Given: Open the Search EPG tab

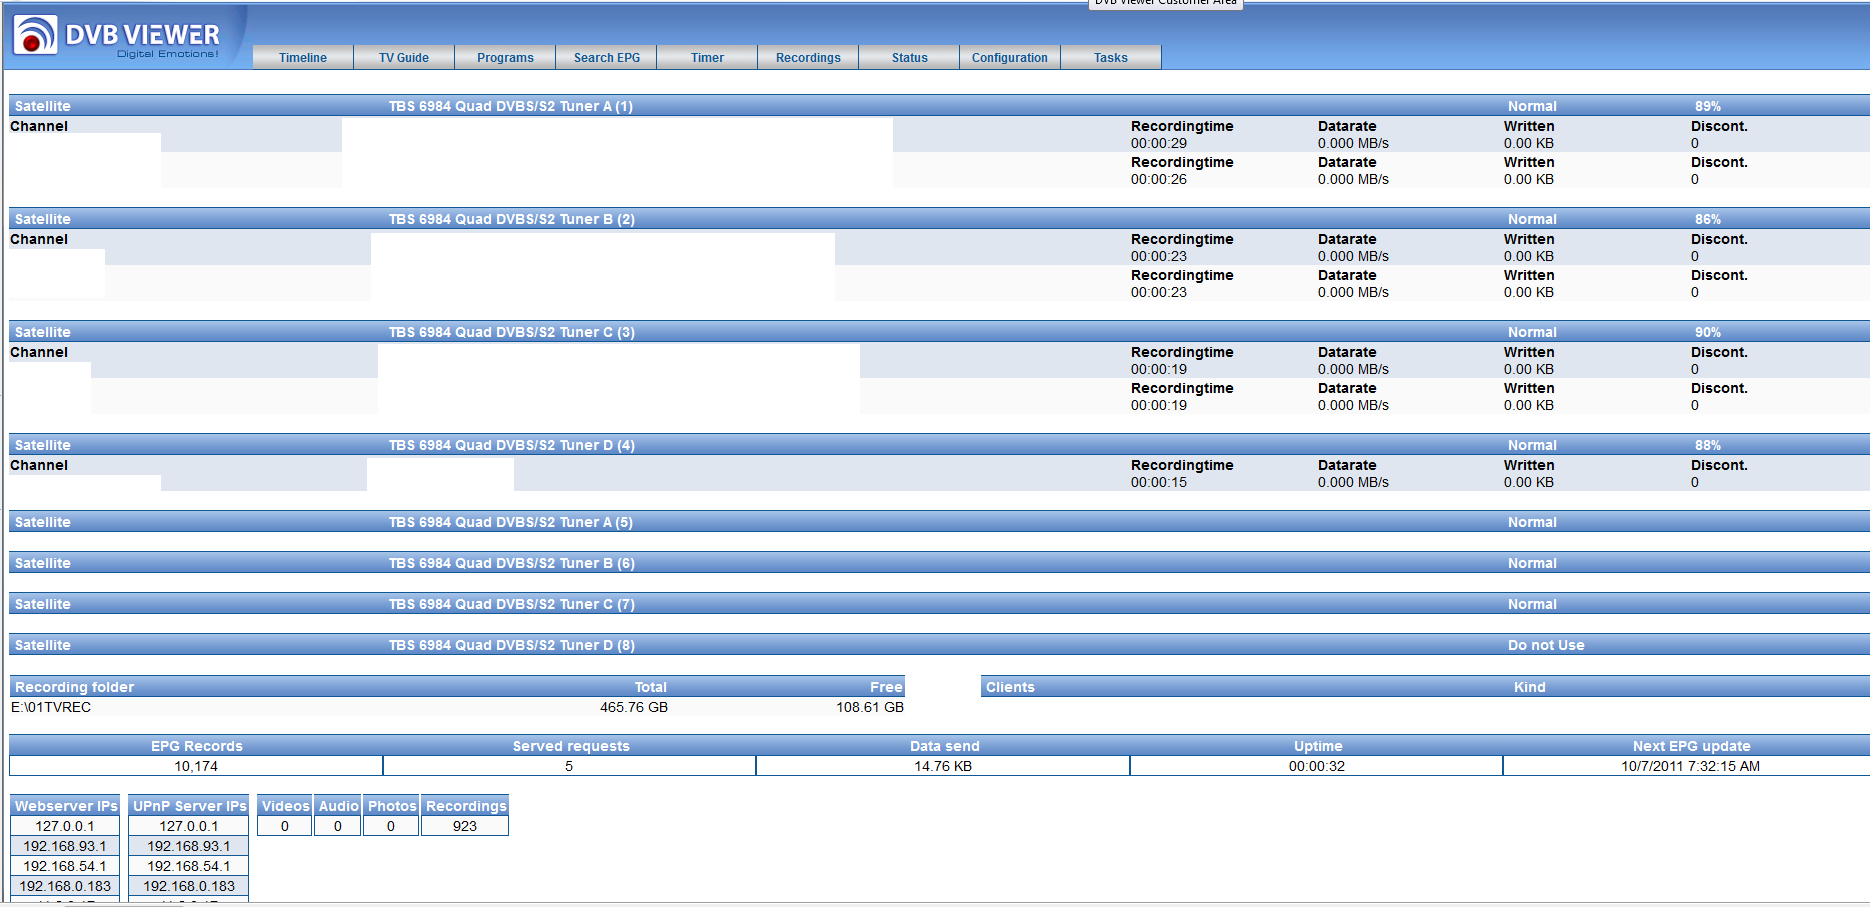Looking at the screenshot, I should coord(607,57).
